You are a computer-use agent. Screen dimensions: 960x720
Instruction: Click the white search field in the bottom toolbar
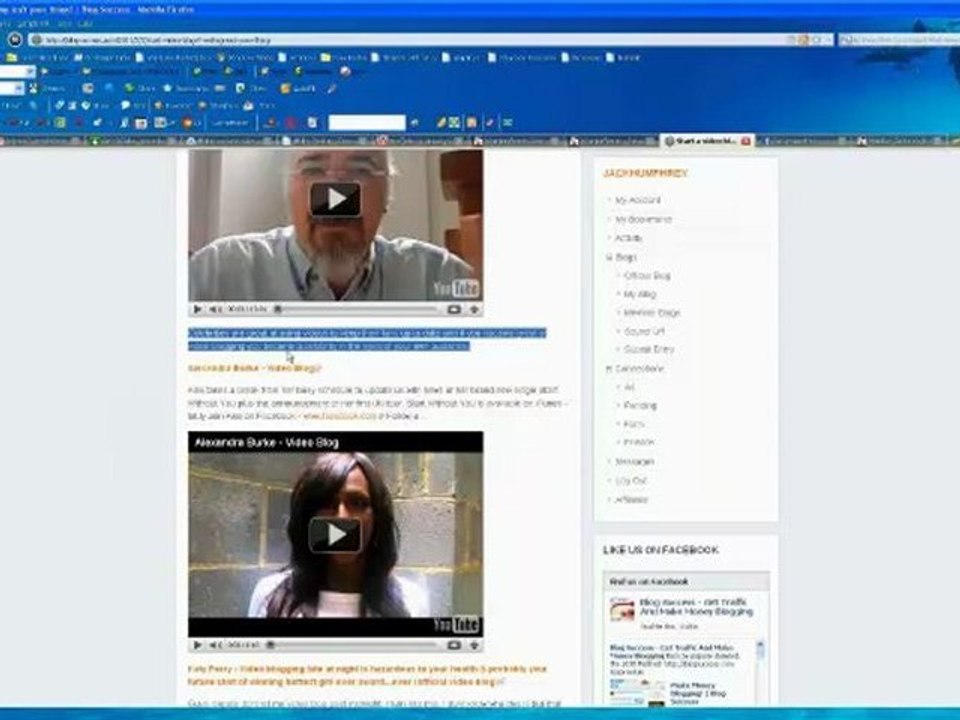coord(367,122)
